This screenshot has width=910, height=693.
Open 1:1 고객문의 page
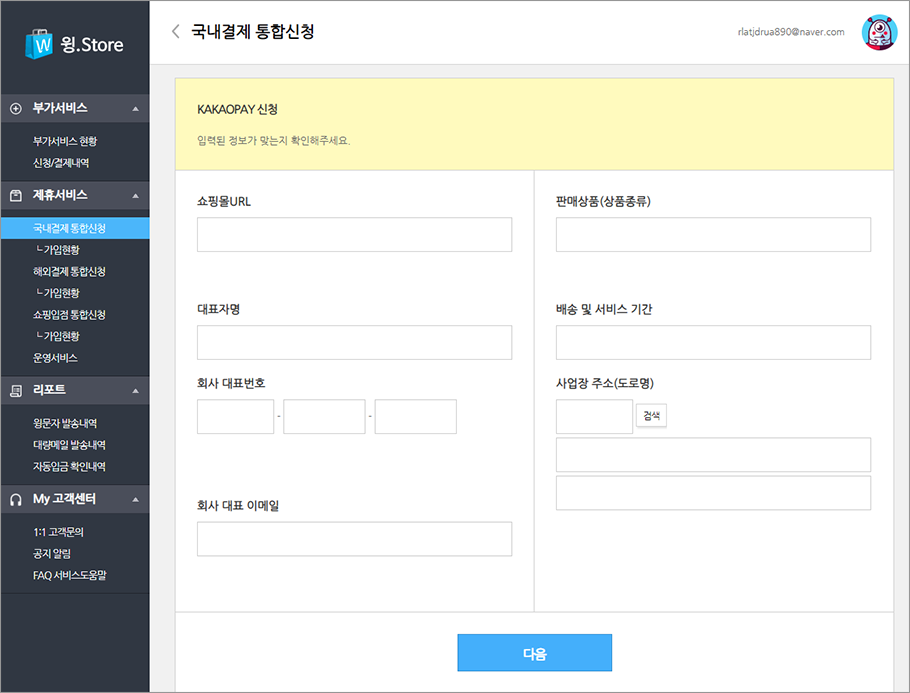click(x=58, y=532)
